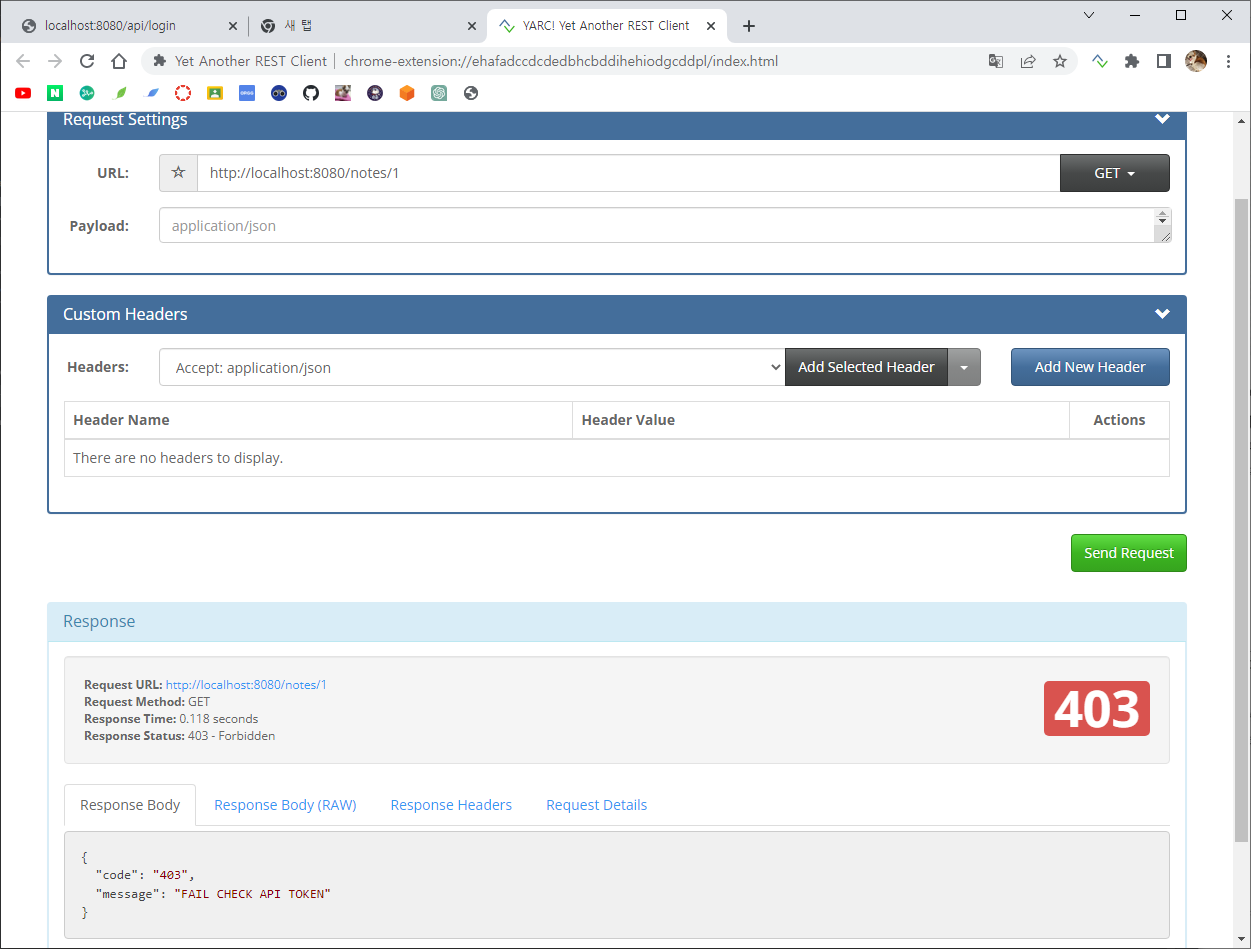Click the "There are no headers to display." row
The width and height of the screenshot is (1251, 949).
[617, 458]
